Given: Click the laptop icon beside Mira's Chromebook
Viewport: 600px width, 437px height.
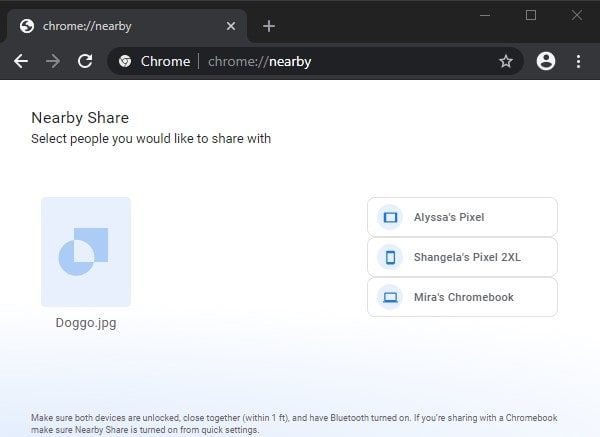Looking at the screenshot, I should (390, 297).
